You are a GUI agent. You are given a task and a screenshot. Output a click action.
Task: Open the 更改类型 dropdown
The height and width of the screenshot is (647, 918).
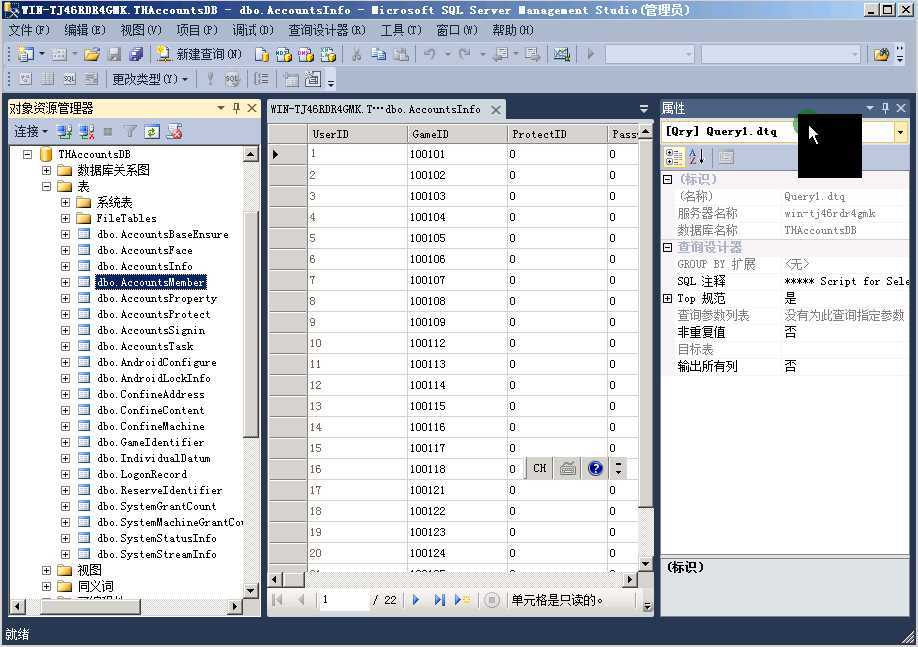tap(149, 79)
